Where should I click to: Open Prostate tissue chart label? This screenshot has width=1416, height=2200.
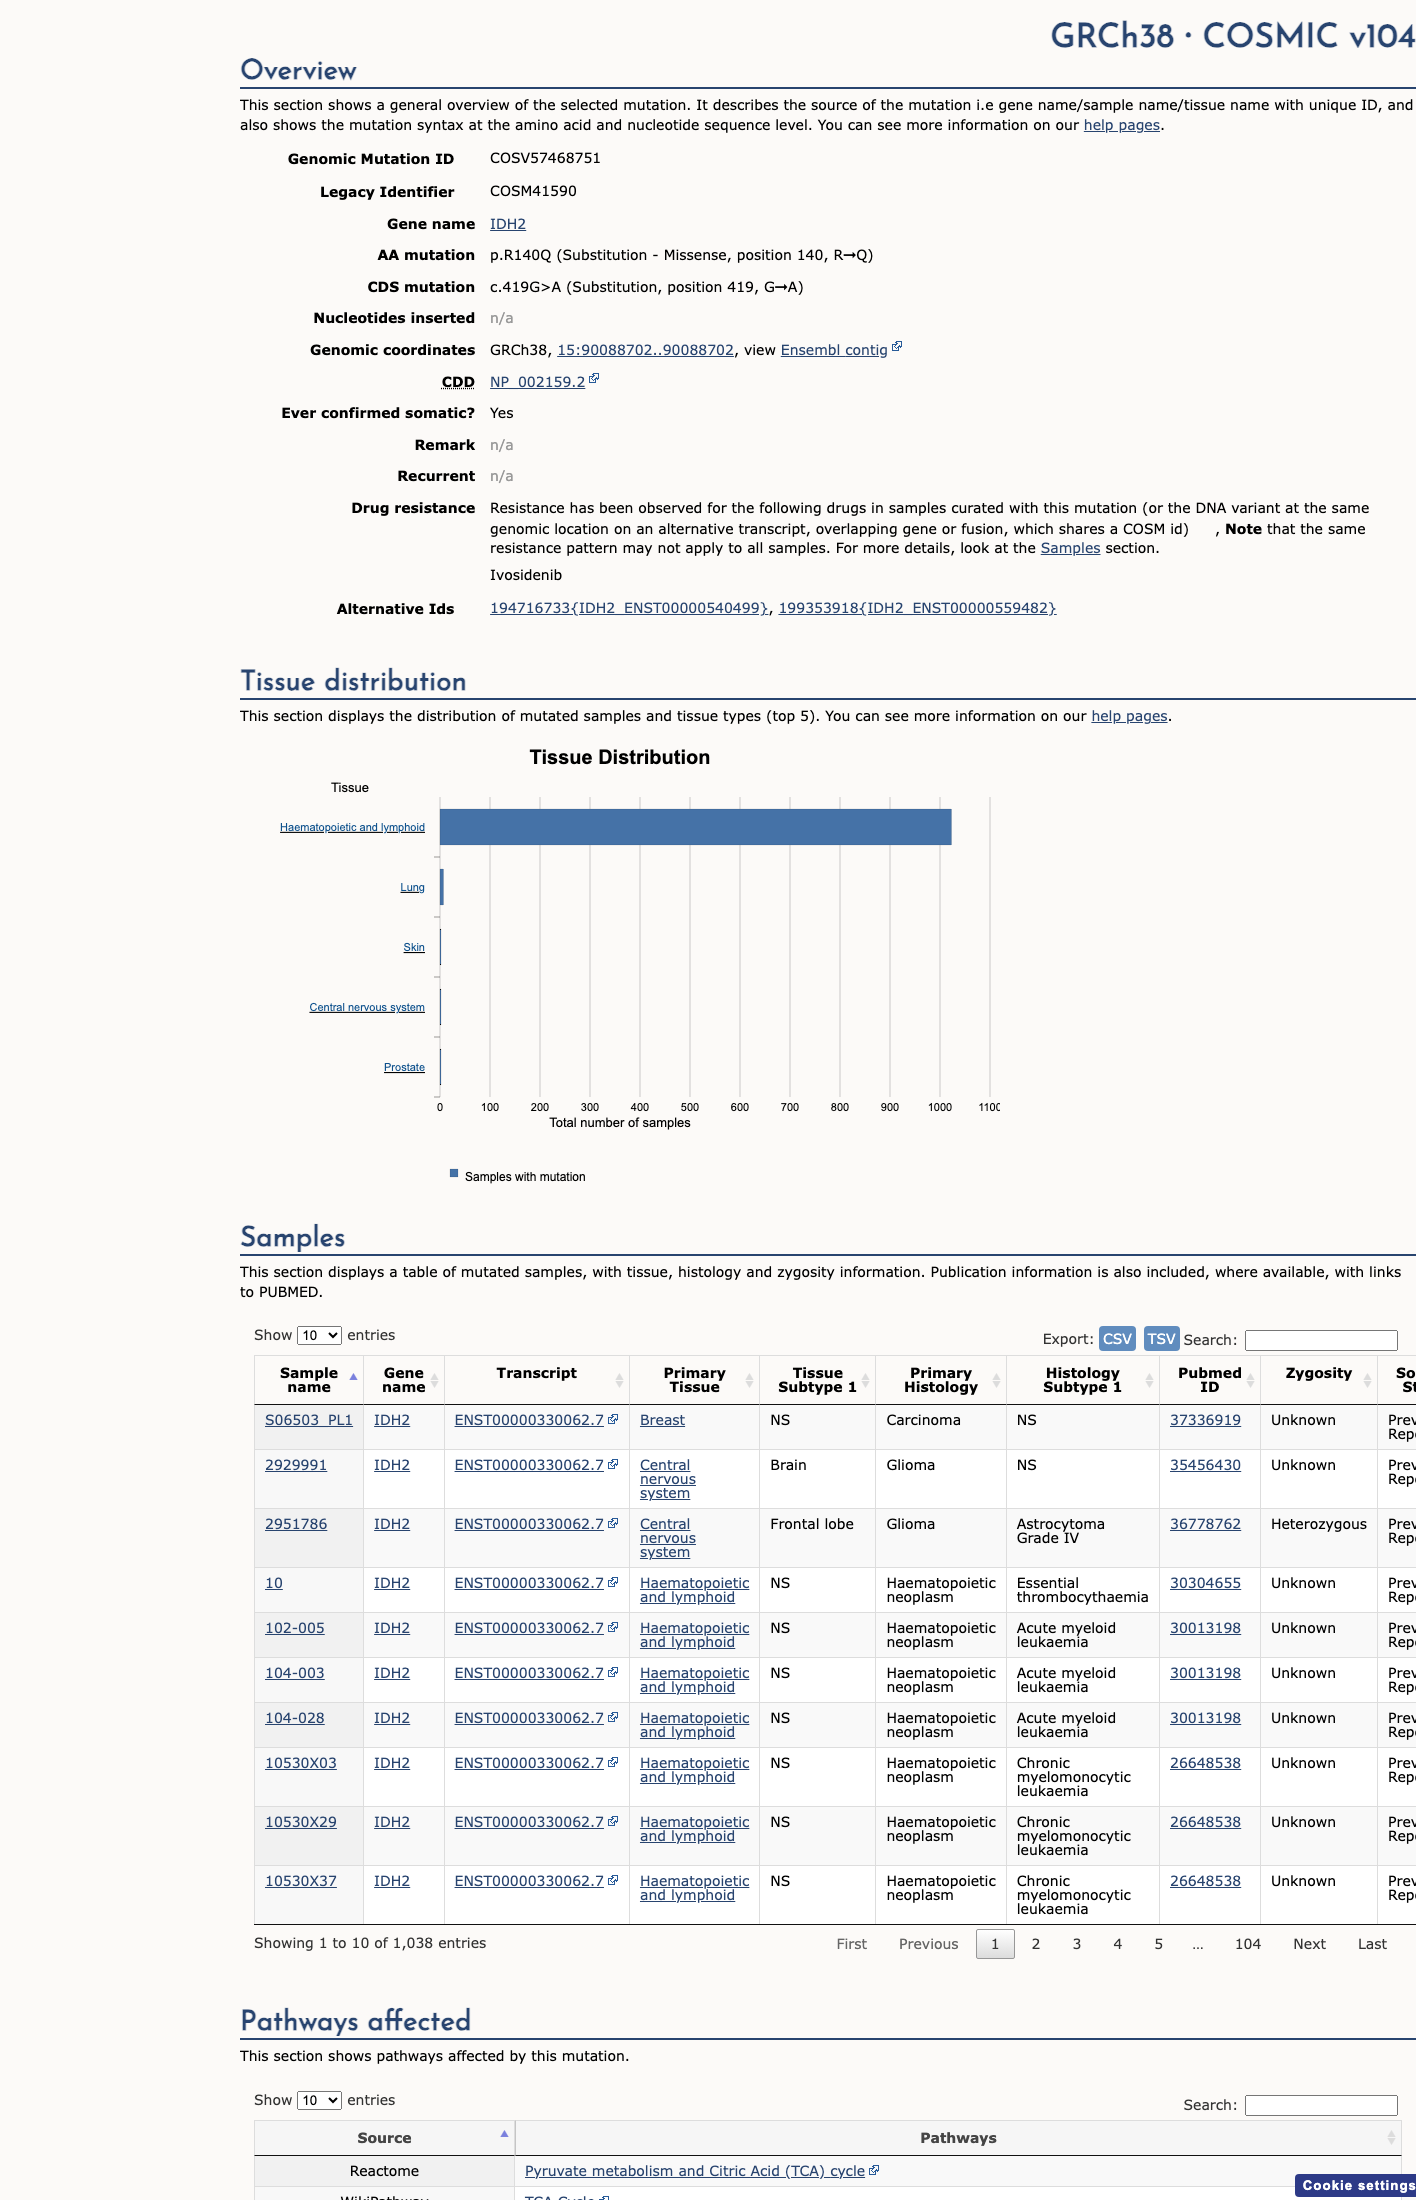404,1067
